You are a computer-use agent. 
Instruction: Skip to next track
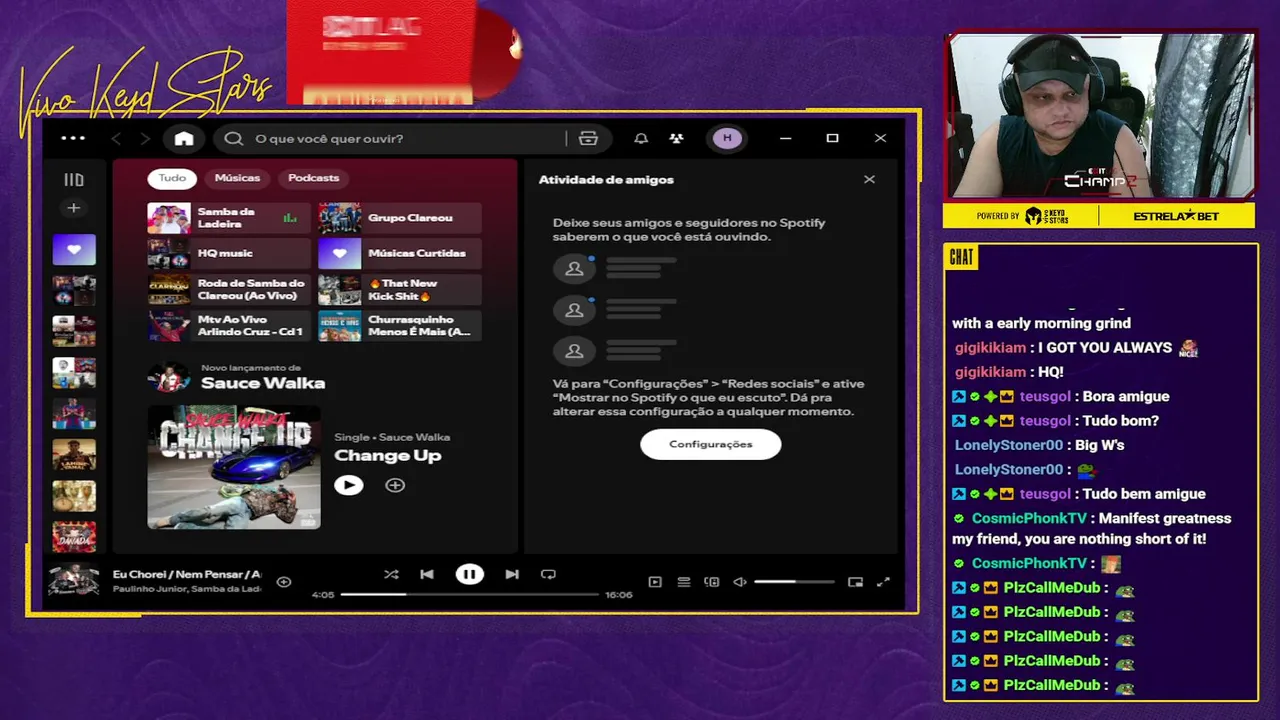coord(512,574)
